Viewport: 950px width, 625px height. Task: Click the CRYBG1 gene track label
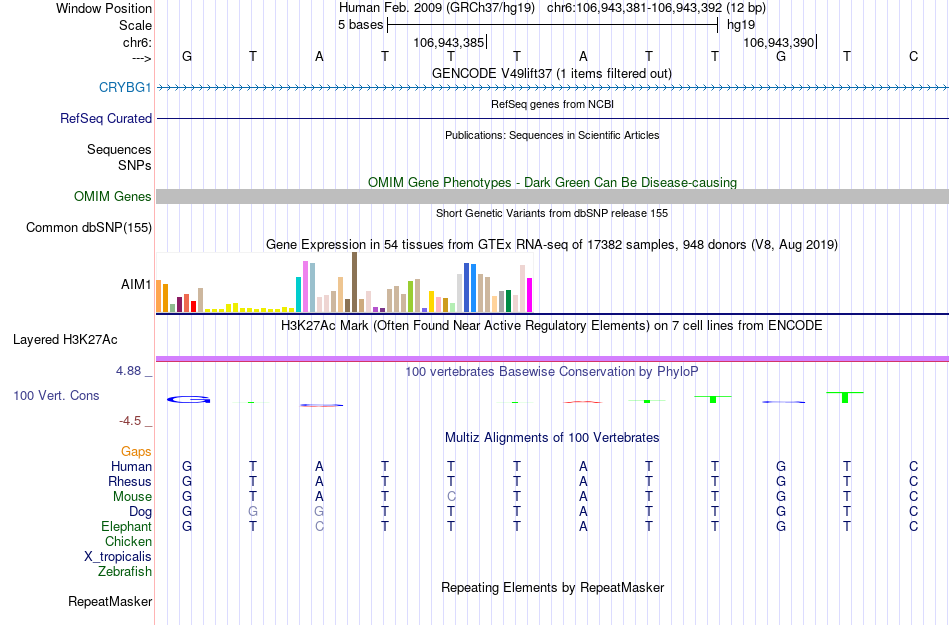pyautogui.click(x=125, y=87)
